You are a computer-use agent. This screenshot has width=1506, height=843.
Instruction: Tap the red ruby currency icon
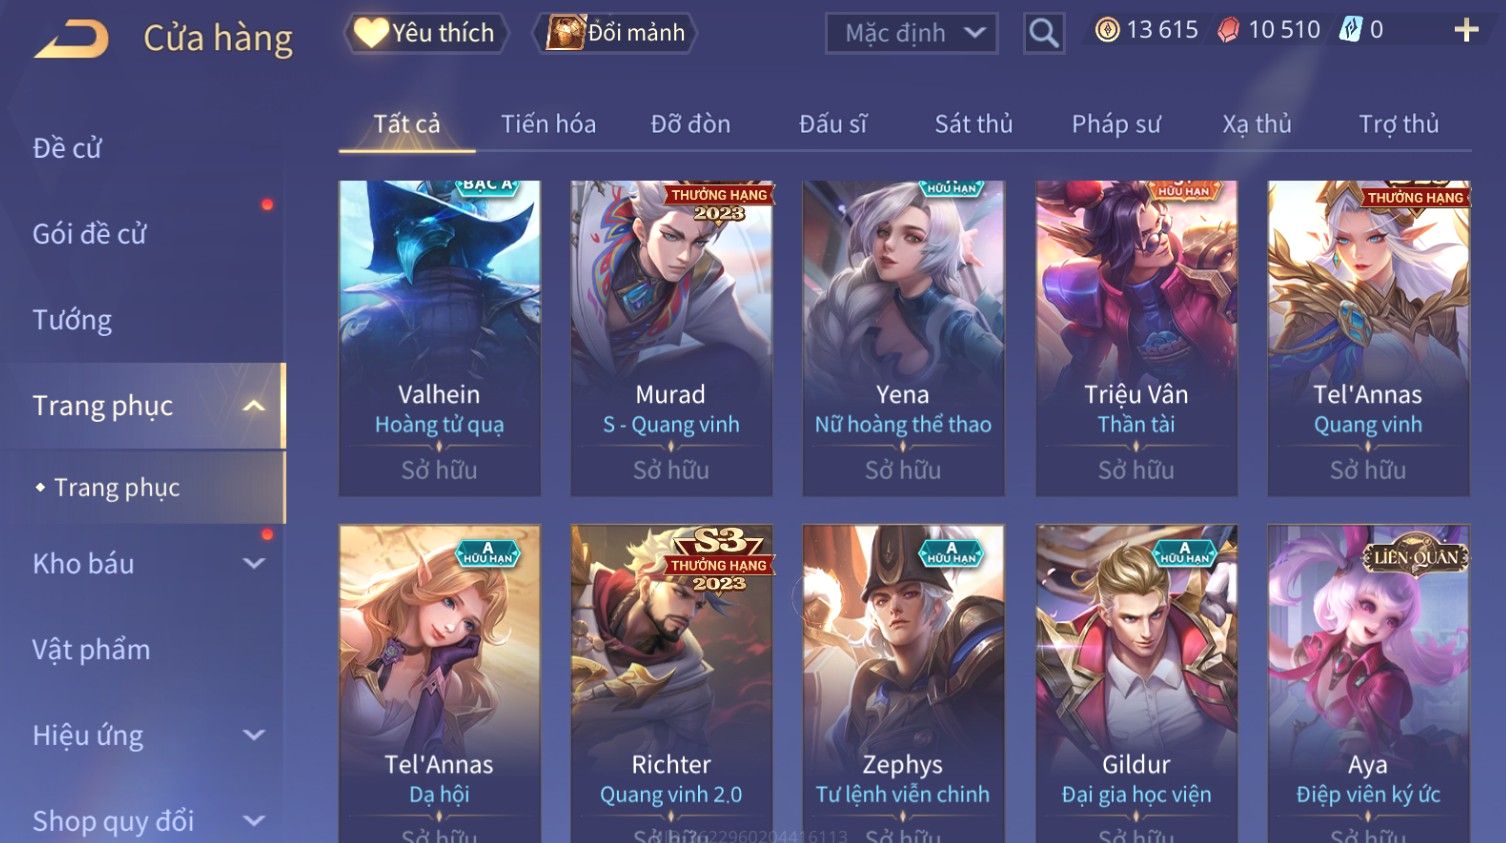(1228, 30)
